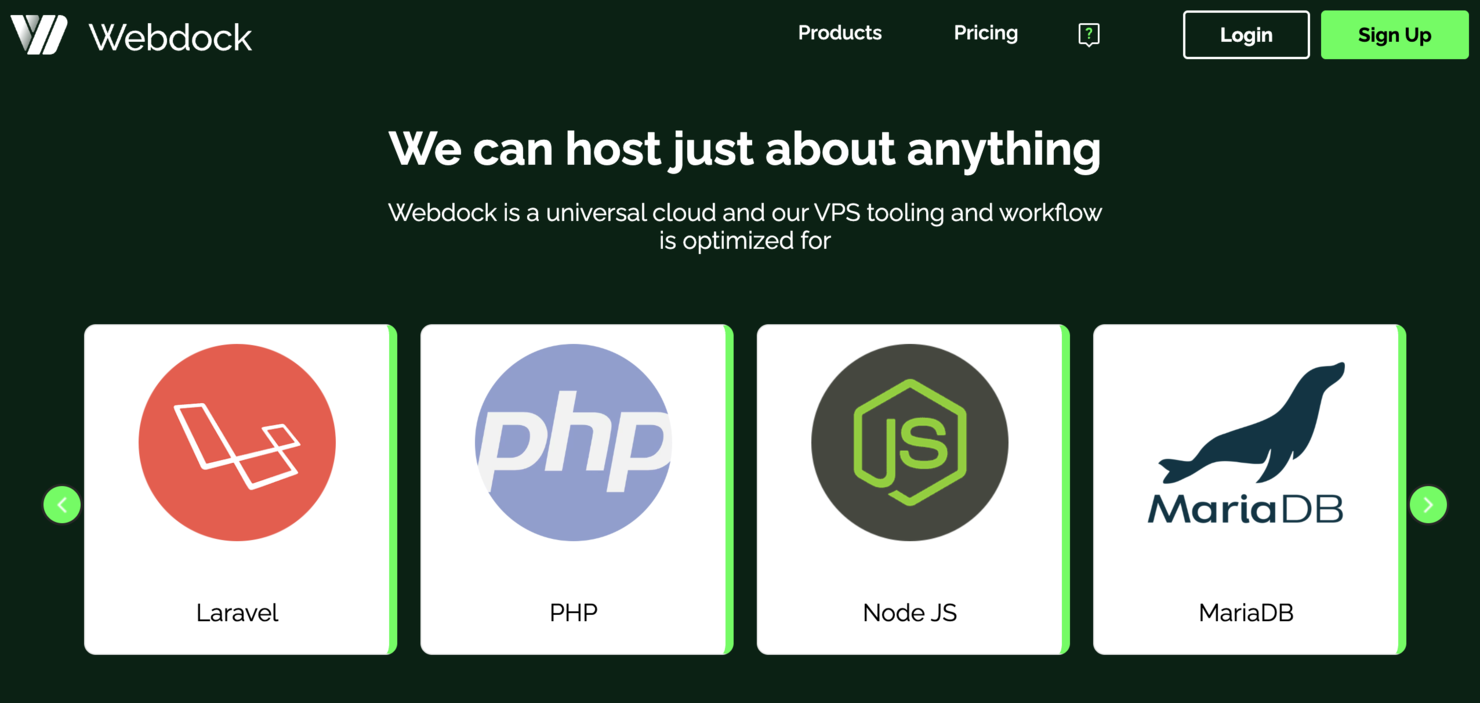Open the Pricing page from navbar
Viewport: 1480px width, 703px height.
tap(985, 33)
